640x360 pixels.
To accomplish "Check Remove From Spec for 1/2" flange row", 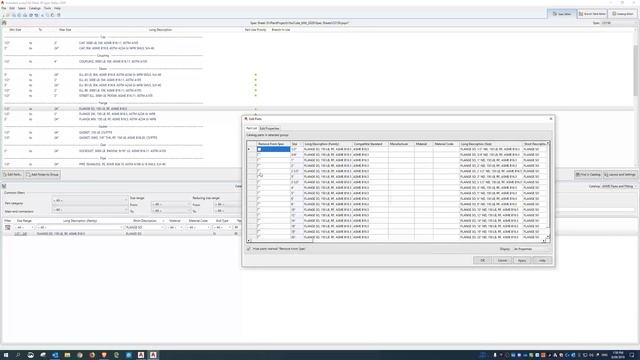I will 259,149.
